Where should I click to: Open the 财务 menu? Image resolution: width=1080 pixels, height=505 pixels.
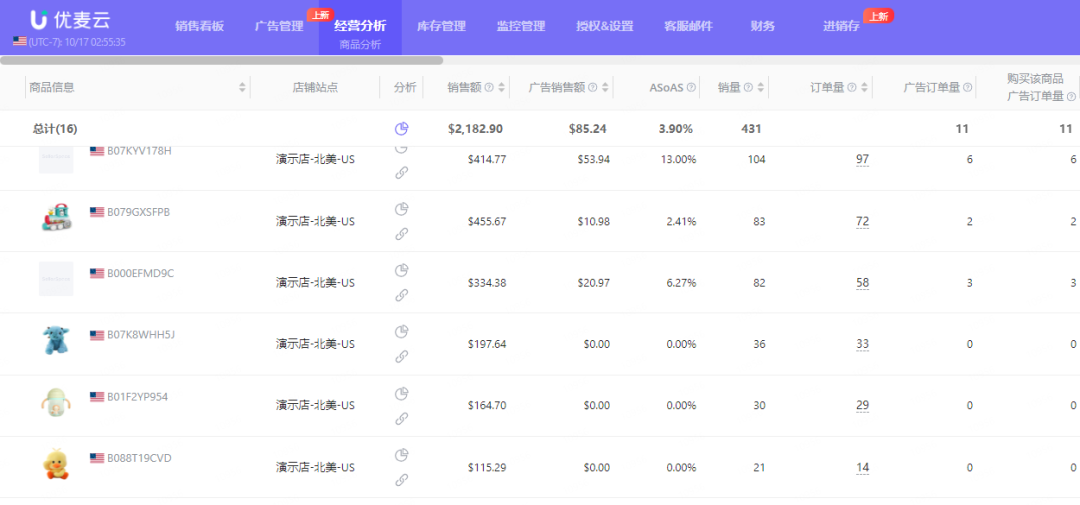pos(762,26)
